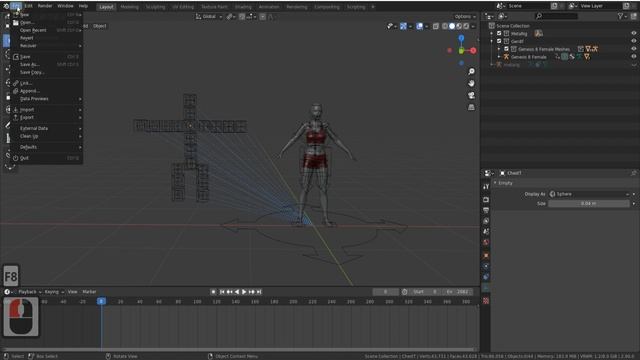
Task: Toggle viewport gizmo display icon
Action: (x=403, y=26)
